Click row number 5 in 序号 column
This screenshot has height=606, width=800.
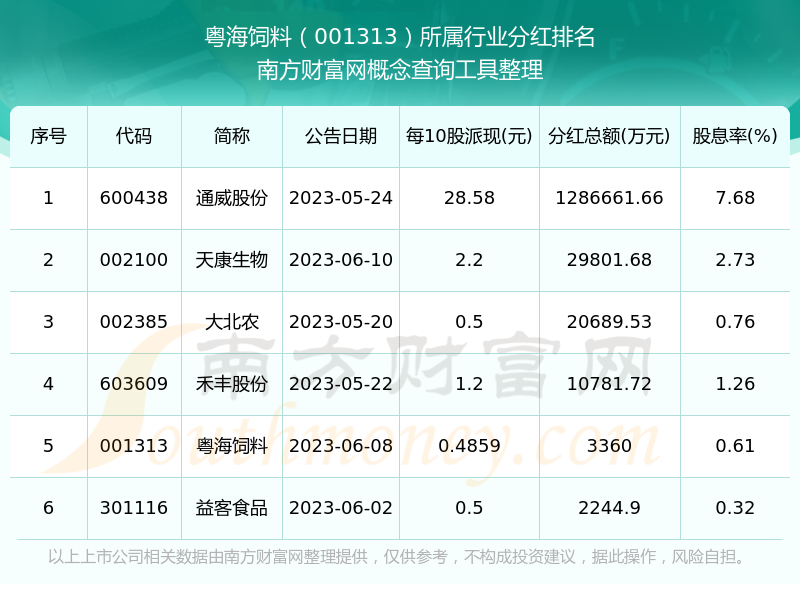(x=48, y=446)
